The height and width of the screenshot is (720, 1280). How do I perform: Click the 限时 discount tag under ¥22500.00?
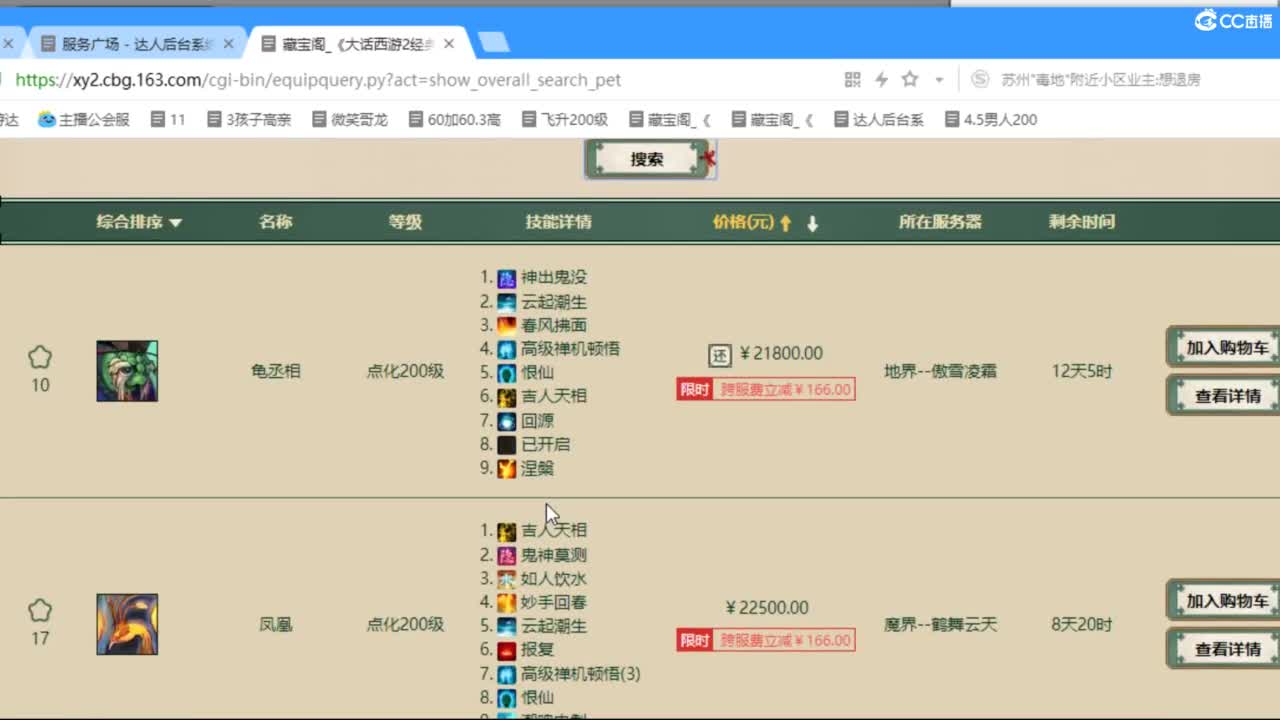[766, 640]
